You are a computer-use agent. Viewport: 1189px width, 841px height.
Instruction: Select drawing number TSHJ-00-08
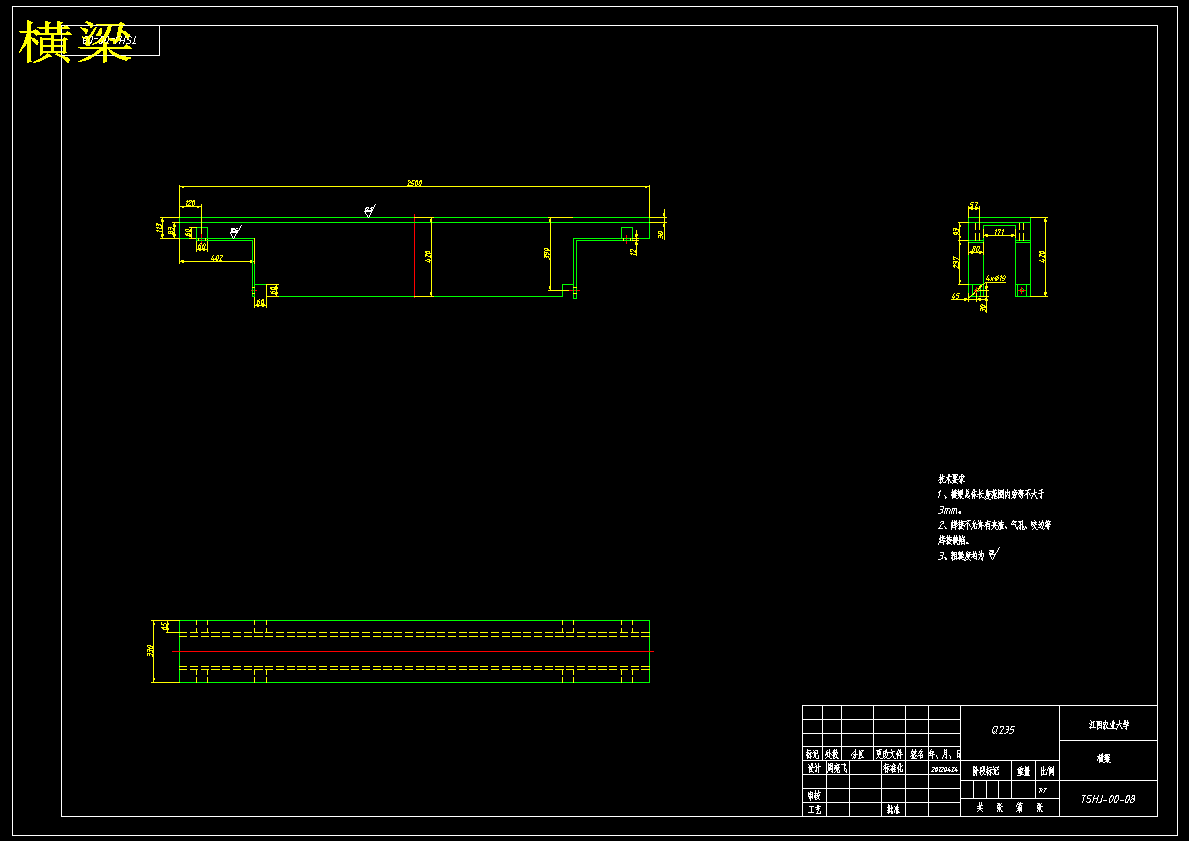coord(1108,799)
